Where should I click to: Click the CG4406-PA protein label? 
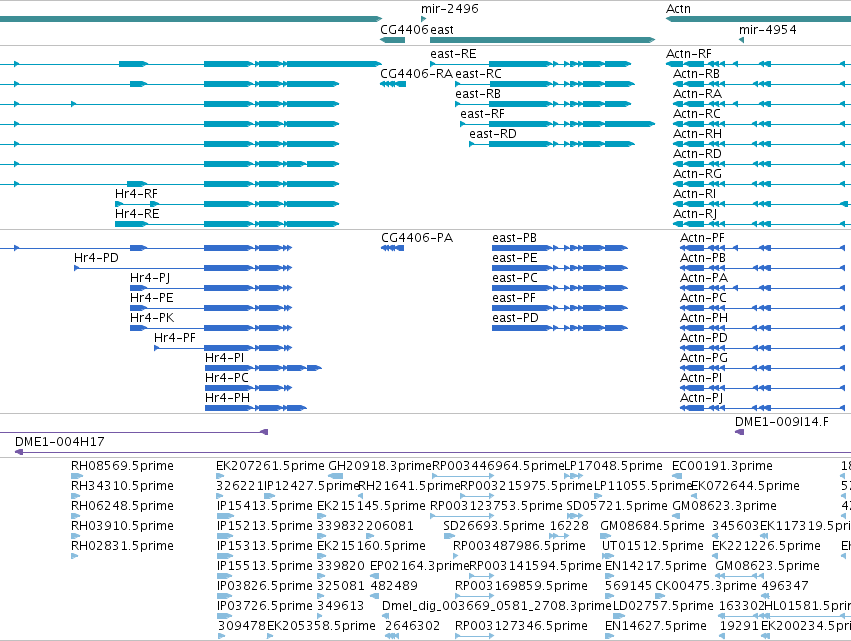point(417,238)
